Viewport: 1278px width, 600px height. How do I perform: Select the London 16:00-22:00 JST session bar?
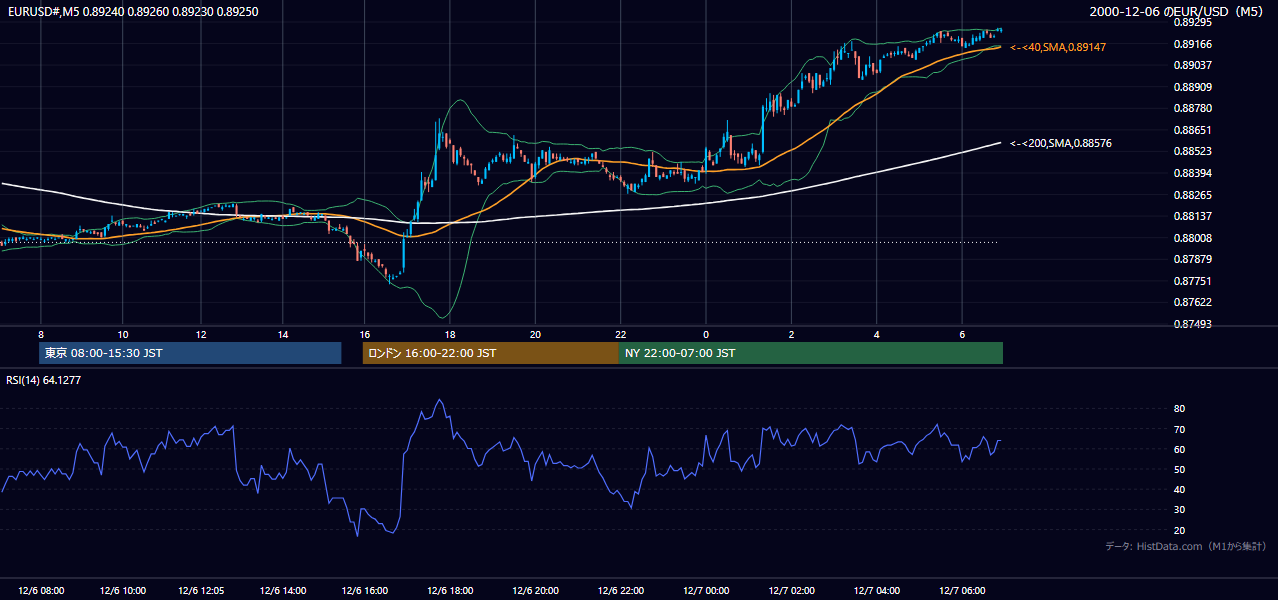pyautogui.click(x=491, y=353)
